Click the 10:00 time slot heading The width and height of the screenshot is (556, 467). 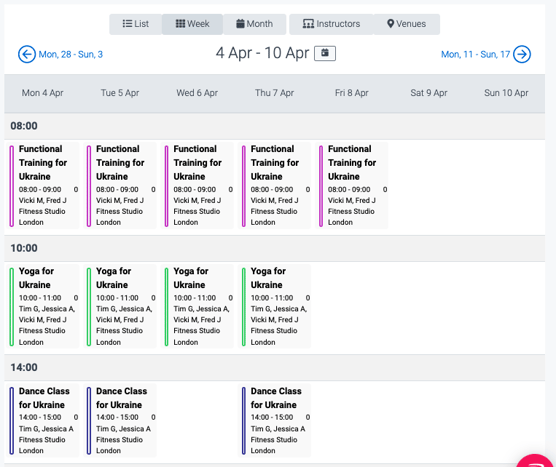[24, 248]
